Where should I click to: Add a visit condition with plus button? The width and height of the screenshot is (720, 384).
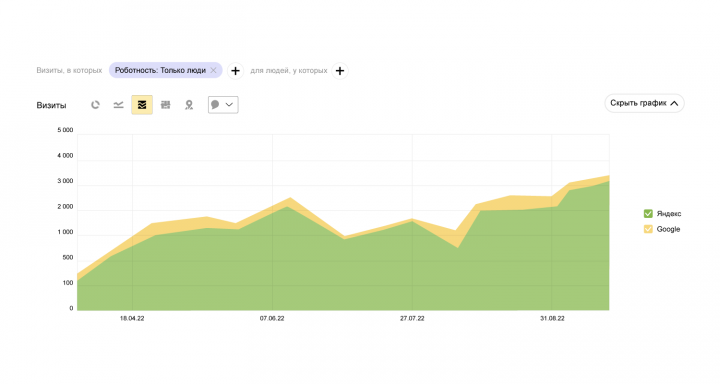(x=235, y=71)
